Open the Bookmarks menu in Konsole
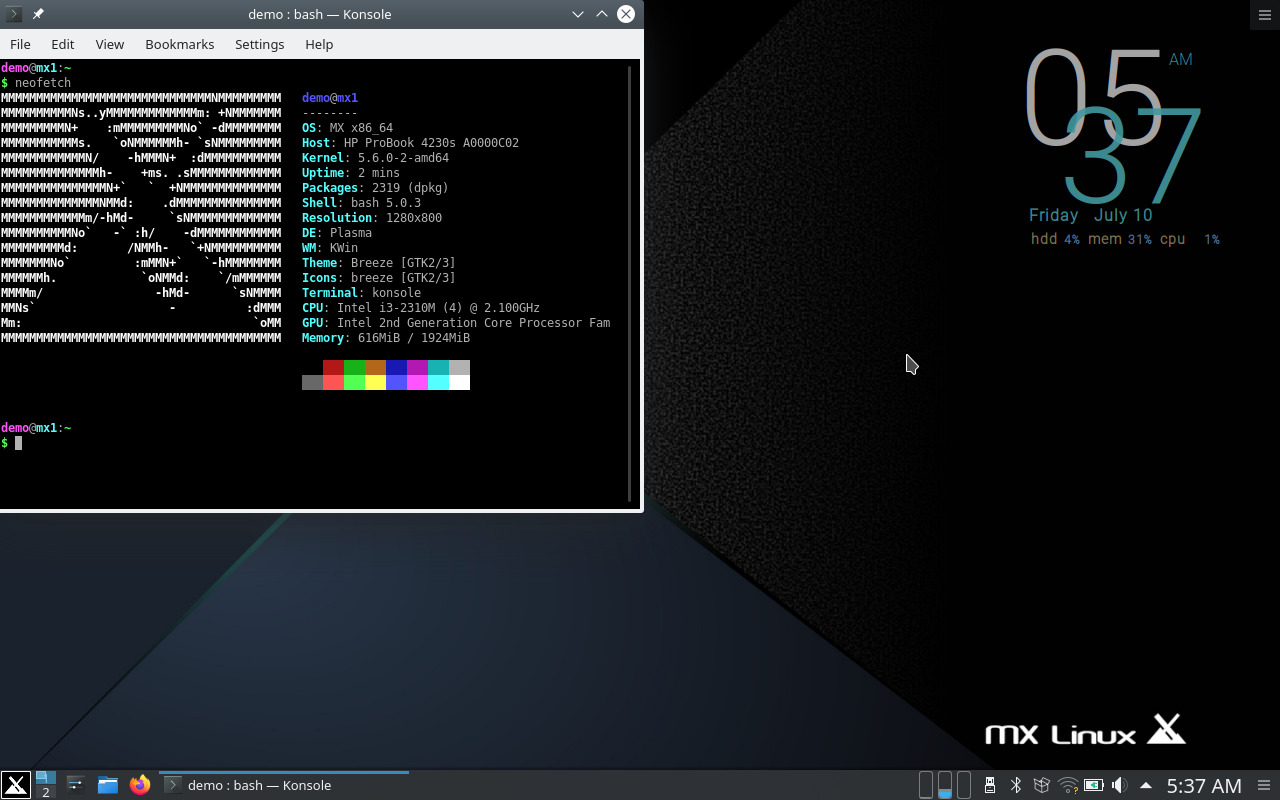Image resolution: width=1280 pixels, height=800 pixels. (179, 44)
